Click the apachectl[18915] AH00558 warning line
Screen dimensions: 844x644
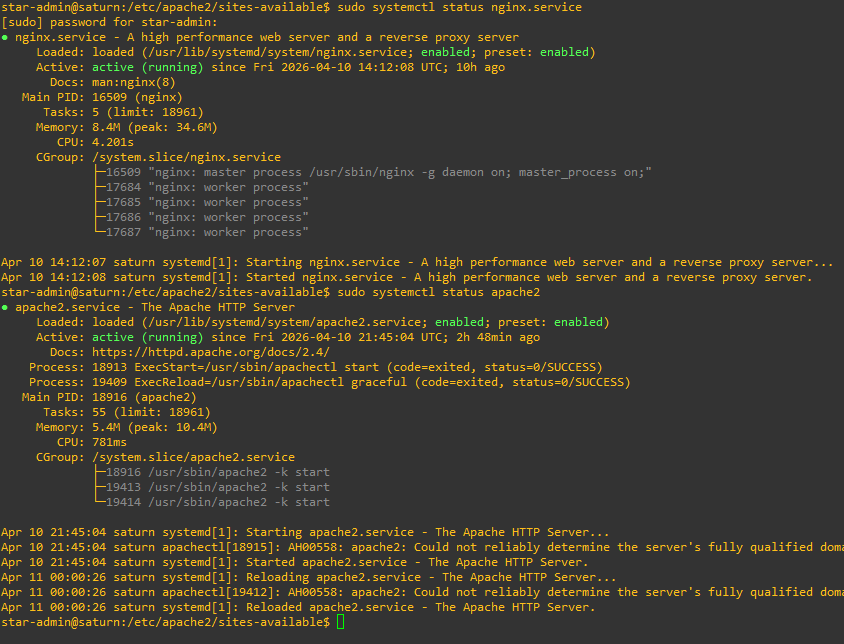click(422, 548)
